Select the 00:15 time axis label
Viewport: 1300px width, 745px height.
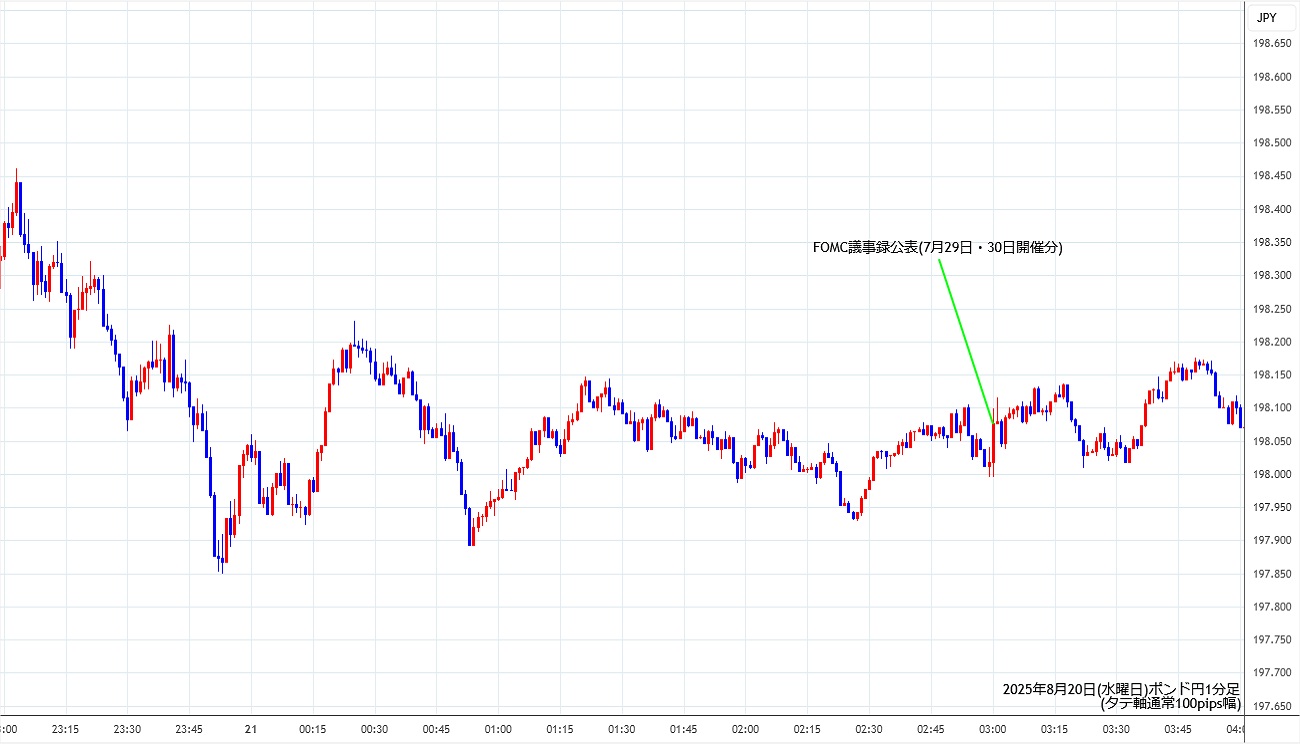click(313, 729)
